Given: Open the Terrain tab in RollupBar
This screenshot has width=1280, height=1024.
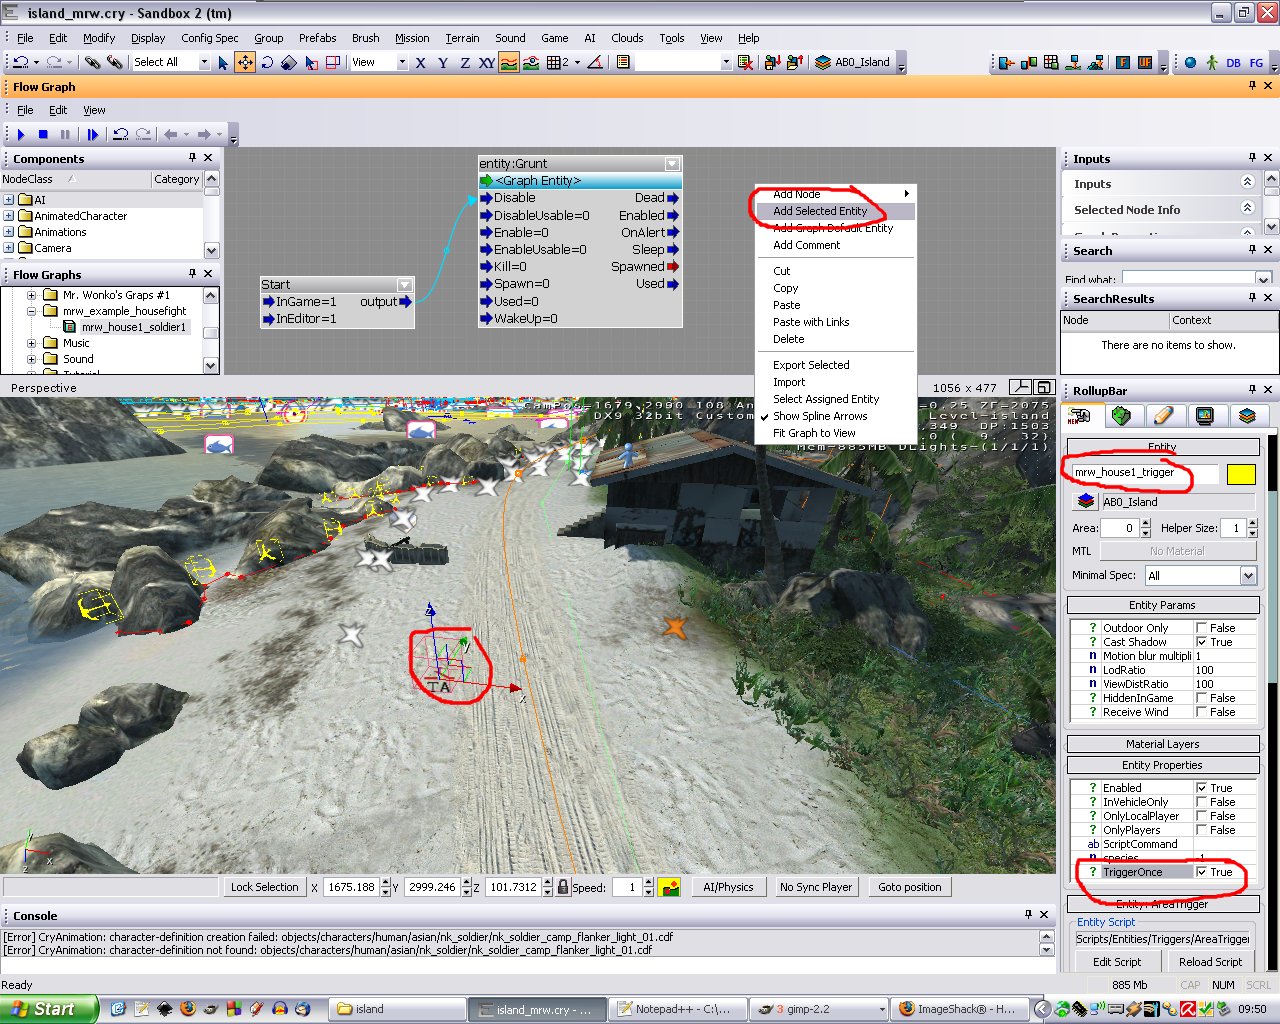Looking at the screenshot, I should [1121, 416].
